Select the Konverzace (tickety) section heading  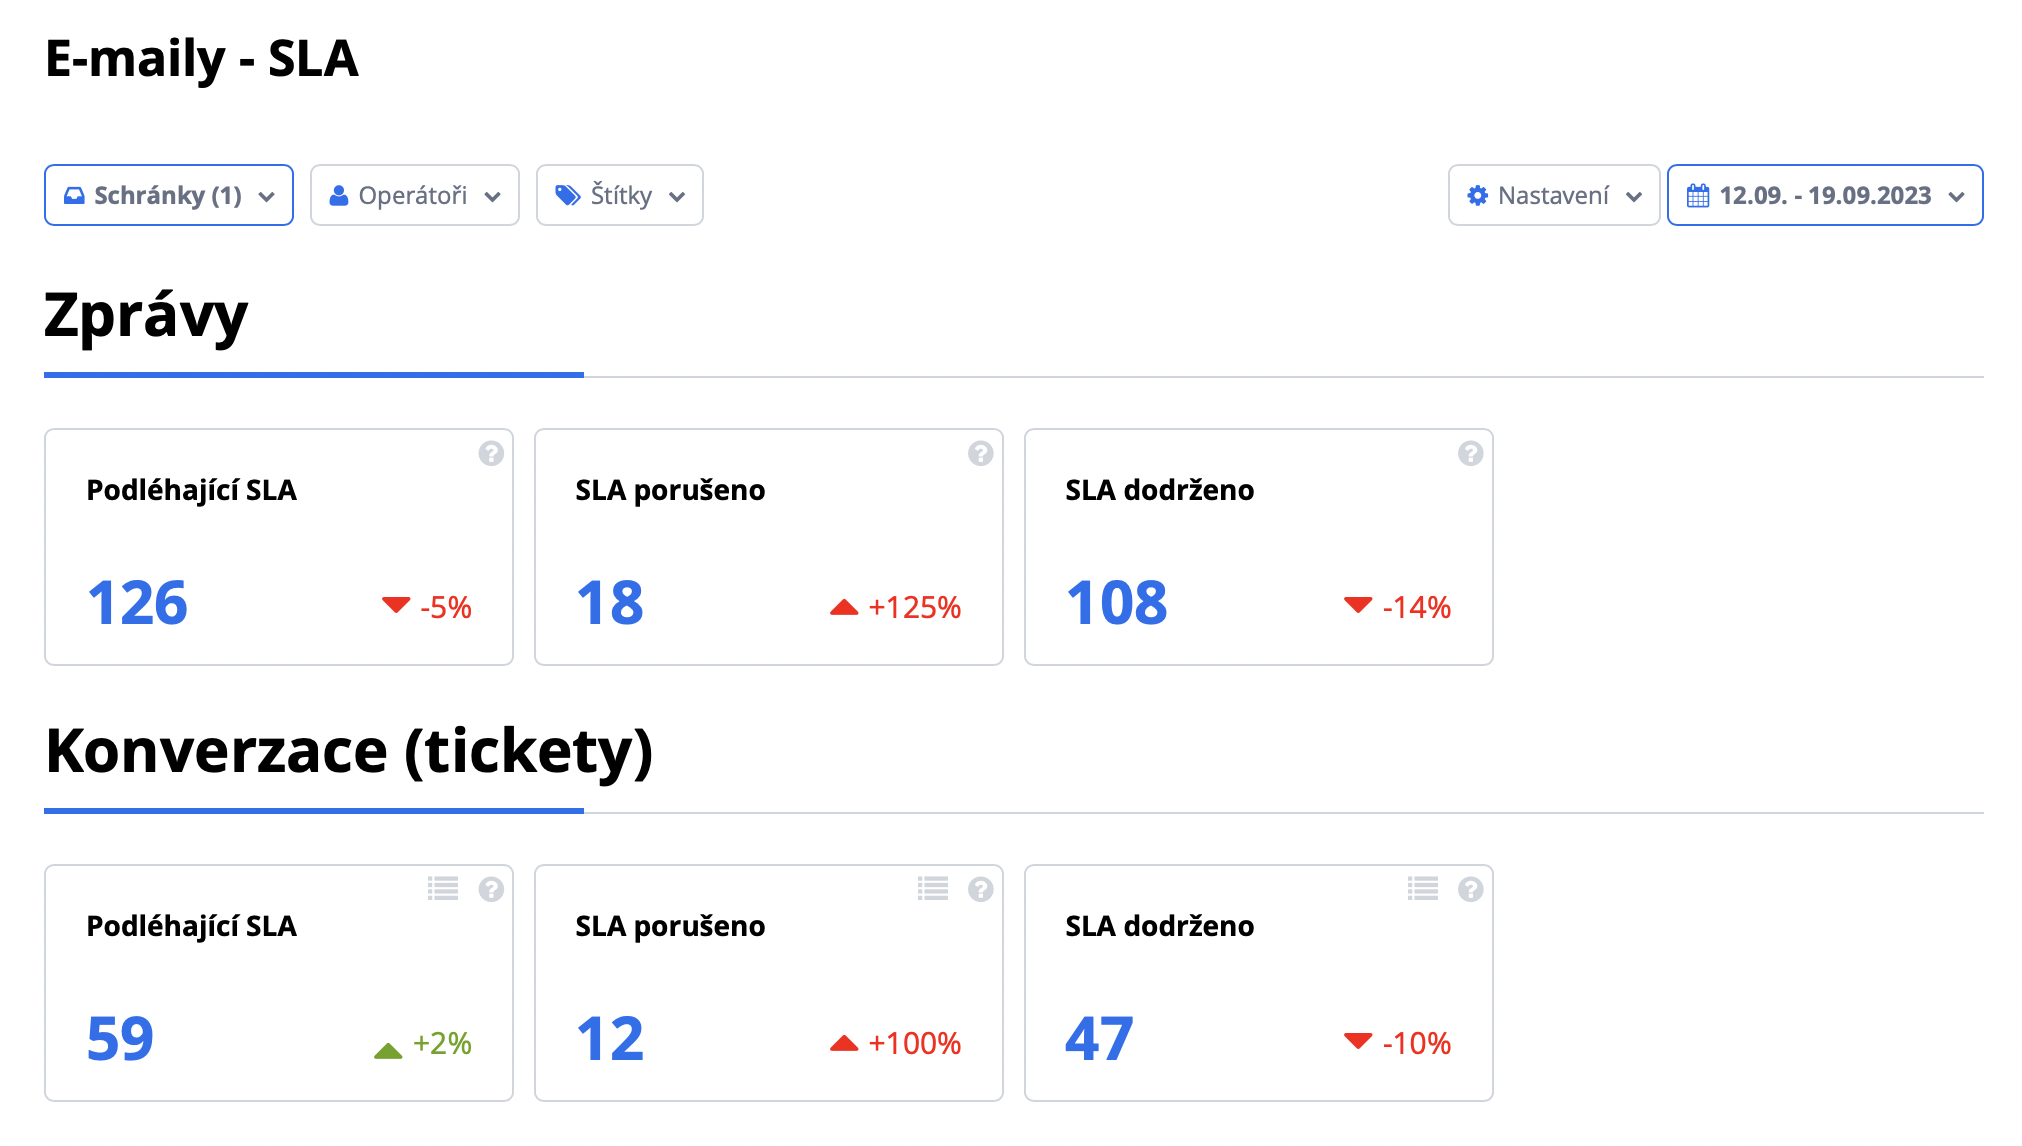349,751
